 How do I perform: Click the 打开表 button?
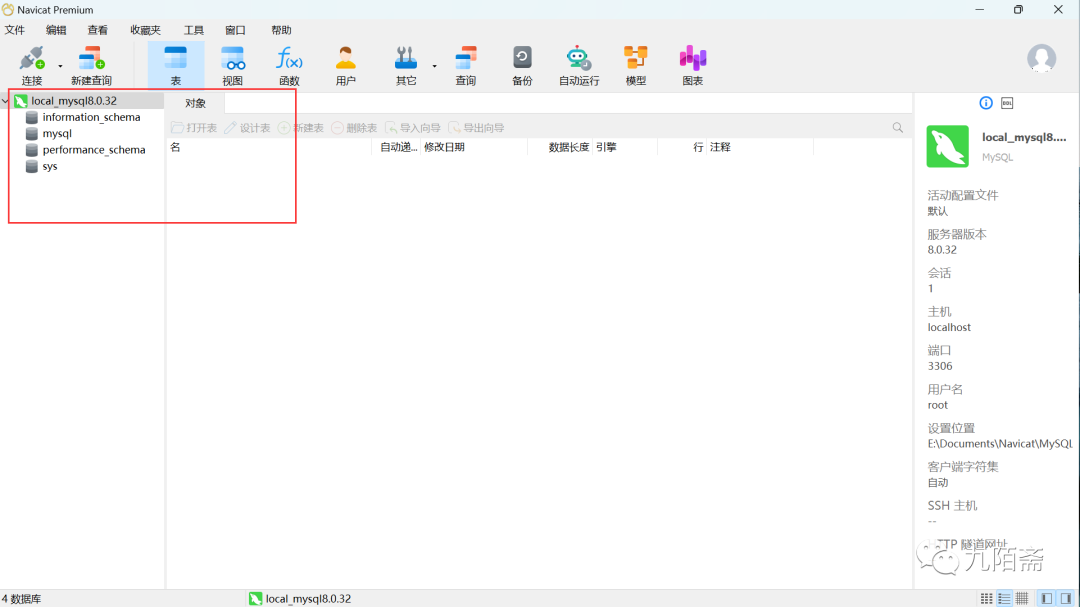(194, 128)
